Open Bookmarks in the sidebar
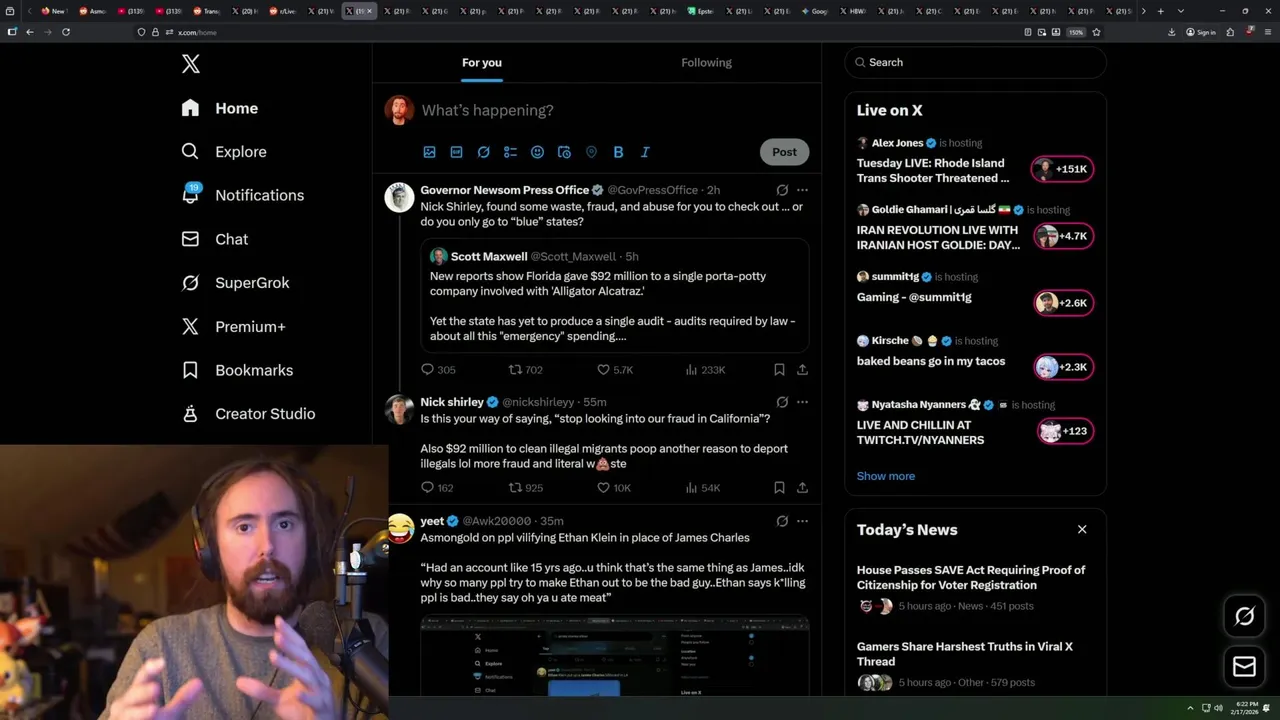 pos(237,370)
